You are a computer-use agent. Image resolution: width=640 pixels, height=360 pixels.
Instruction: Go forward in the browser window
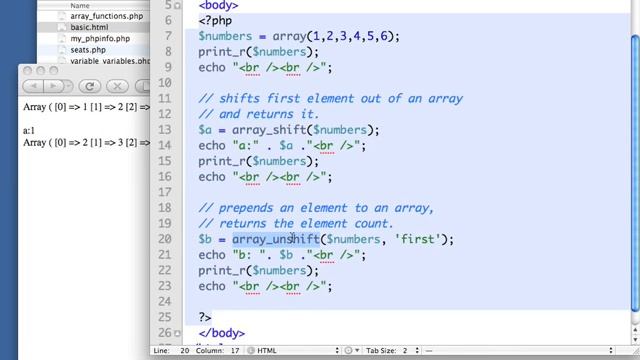[53, 86]
